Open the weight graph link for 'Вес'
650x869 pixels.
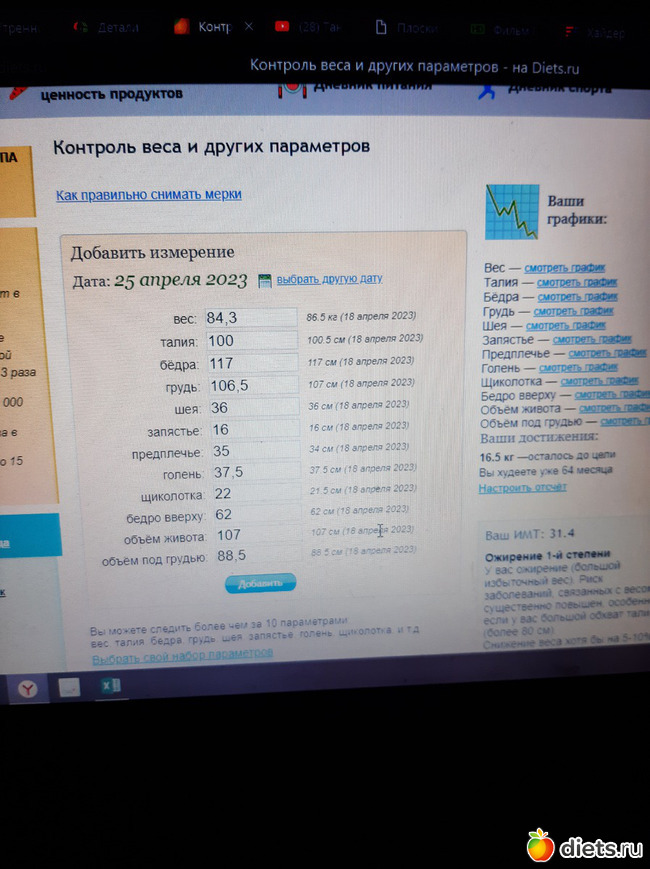[565, 268]
